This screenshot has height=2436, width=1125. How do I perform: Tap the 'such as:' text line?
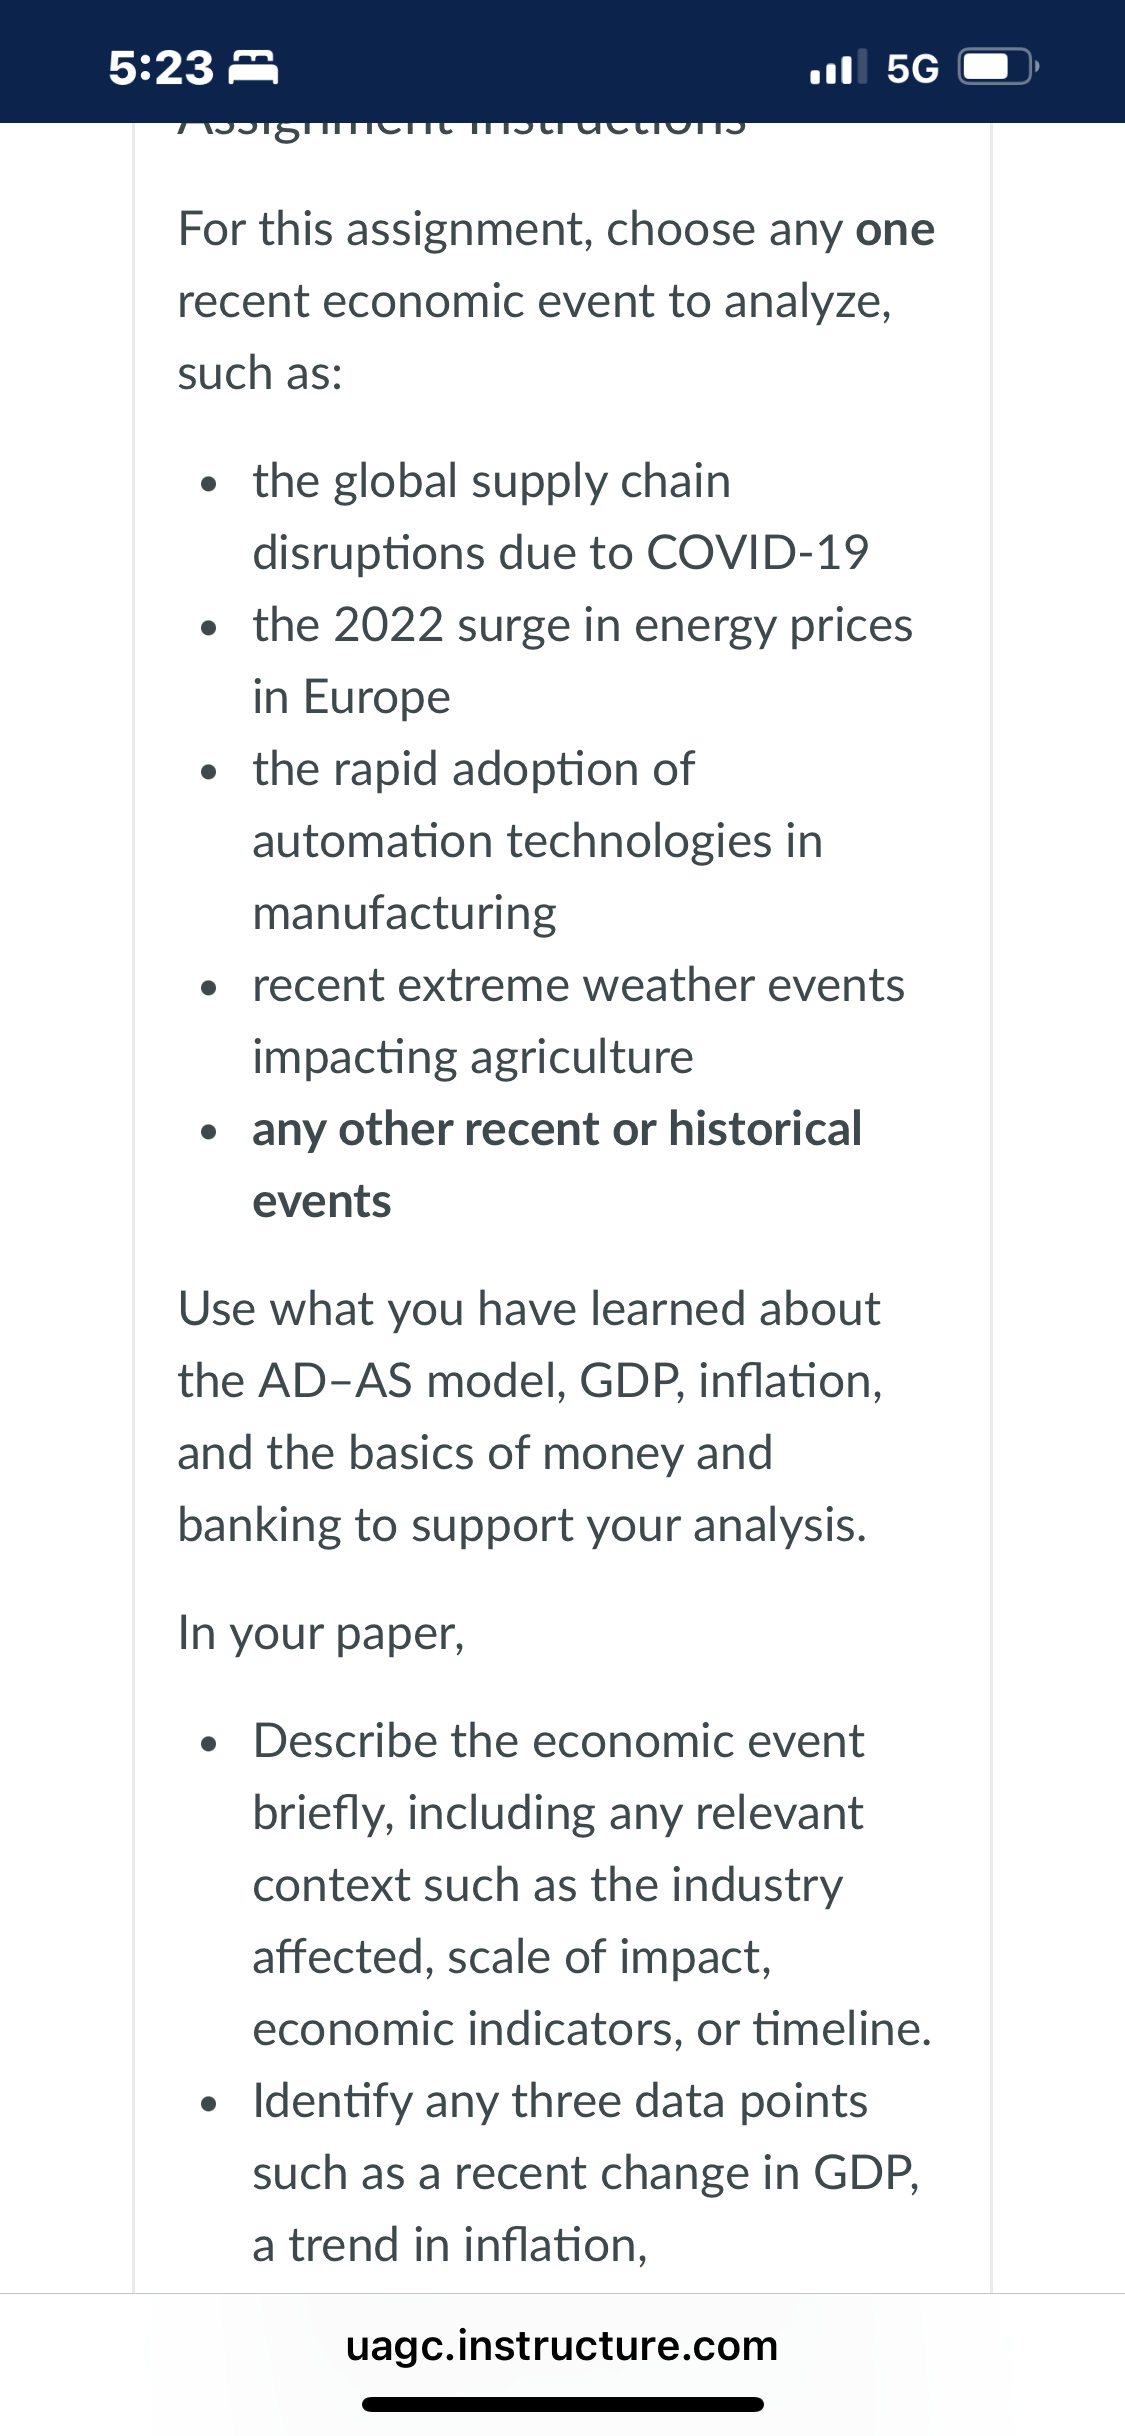click(260, 374)
